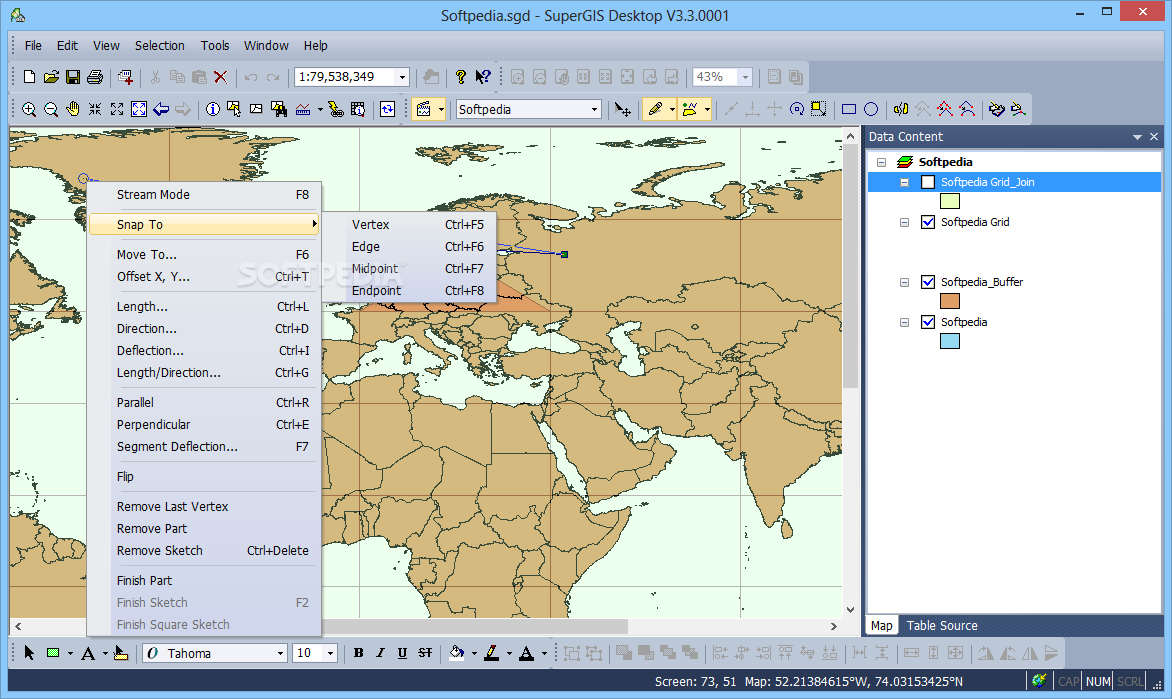Open the 43% zoom percentage dropdown
The height and width of the screenshot is (699, 1172).
click(x=744, y=77)
